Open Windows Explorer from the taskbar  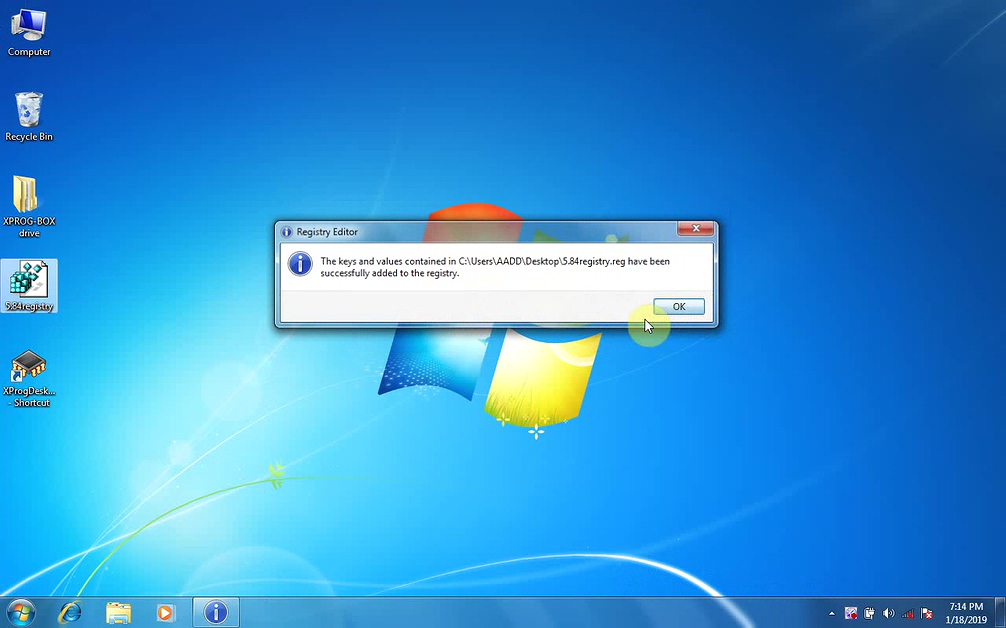(118, 613)
